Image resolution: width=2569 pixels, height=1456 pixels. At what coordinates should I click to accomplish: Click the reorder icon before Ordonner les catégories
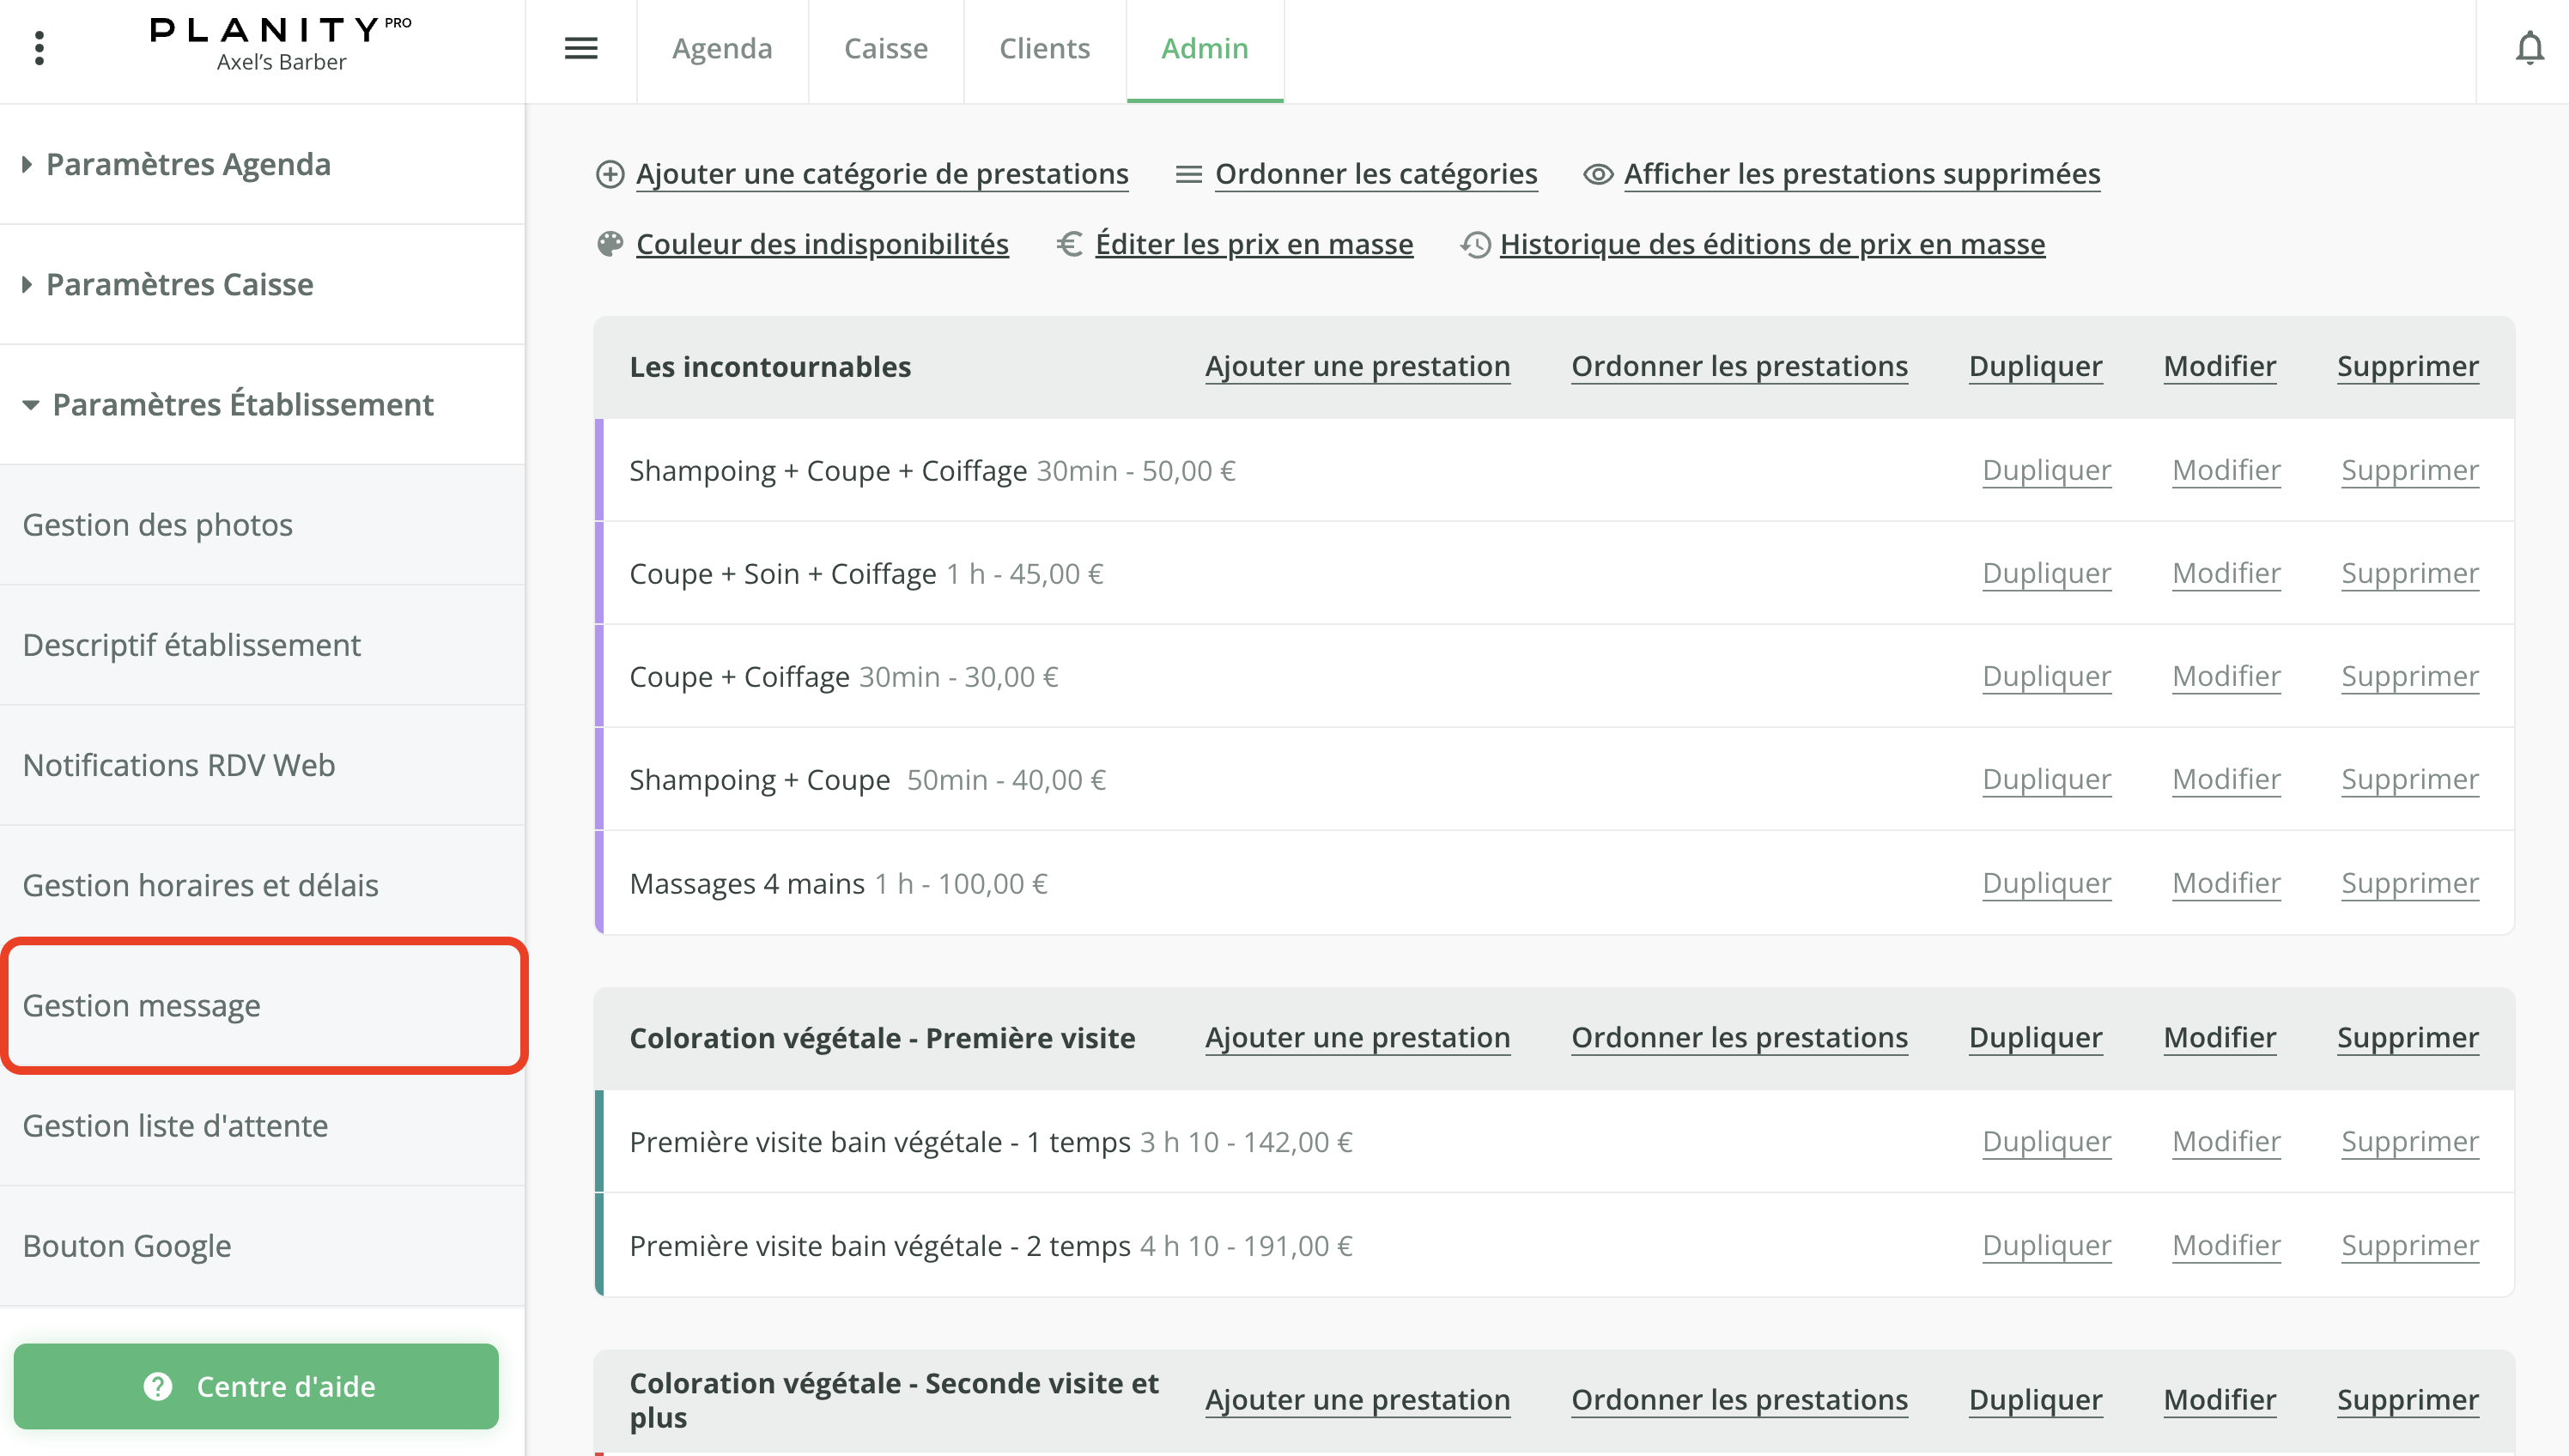click(x=1188, y=173)
